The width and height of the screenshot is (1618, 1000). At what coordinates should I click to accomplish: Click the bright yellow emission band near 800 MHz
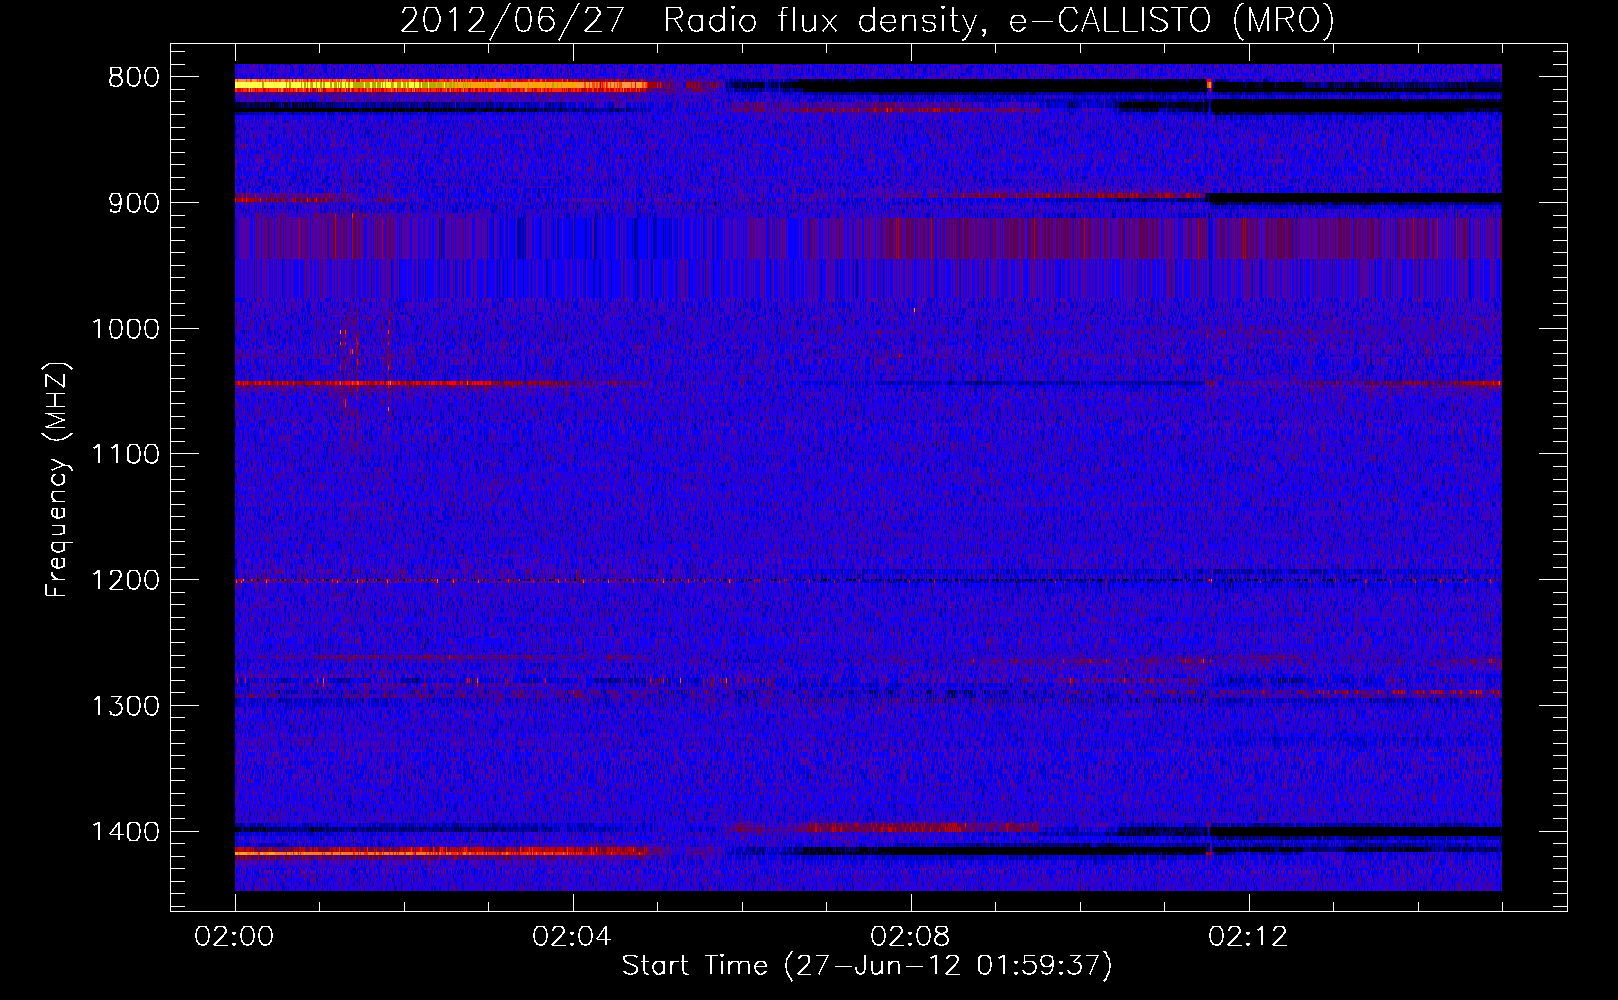coord(440,86)
